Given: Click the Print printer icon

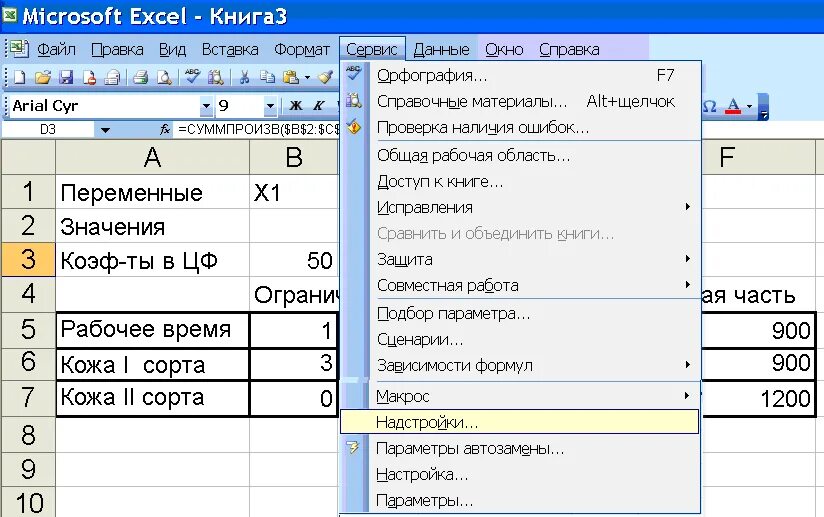Looking at the screenshot, I should tap(140, 77).
